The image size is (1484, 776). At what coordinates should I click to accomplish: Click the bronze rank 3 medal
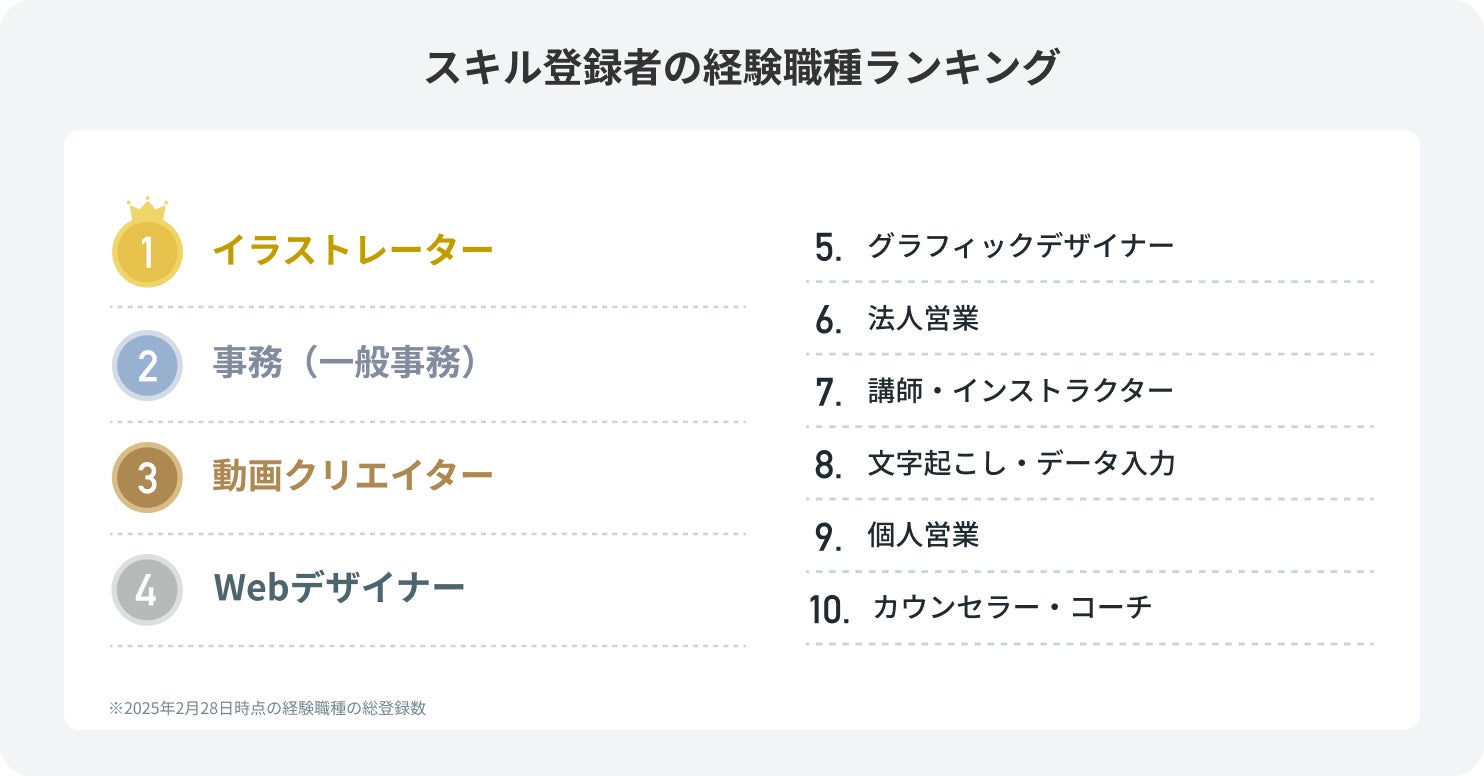tap(147, 477)
